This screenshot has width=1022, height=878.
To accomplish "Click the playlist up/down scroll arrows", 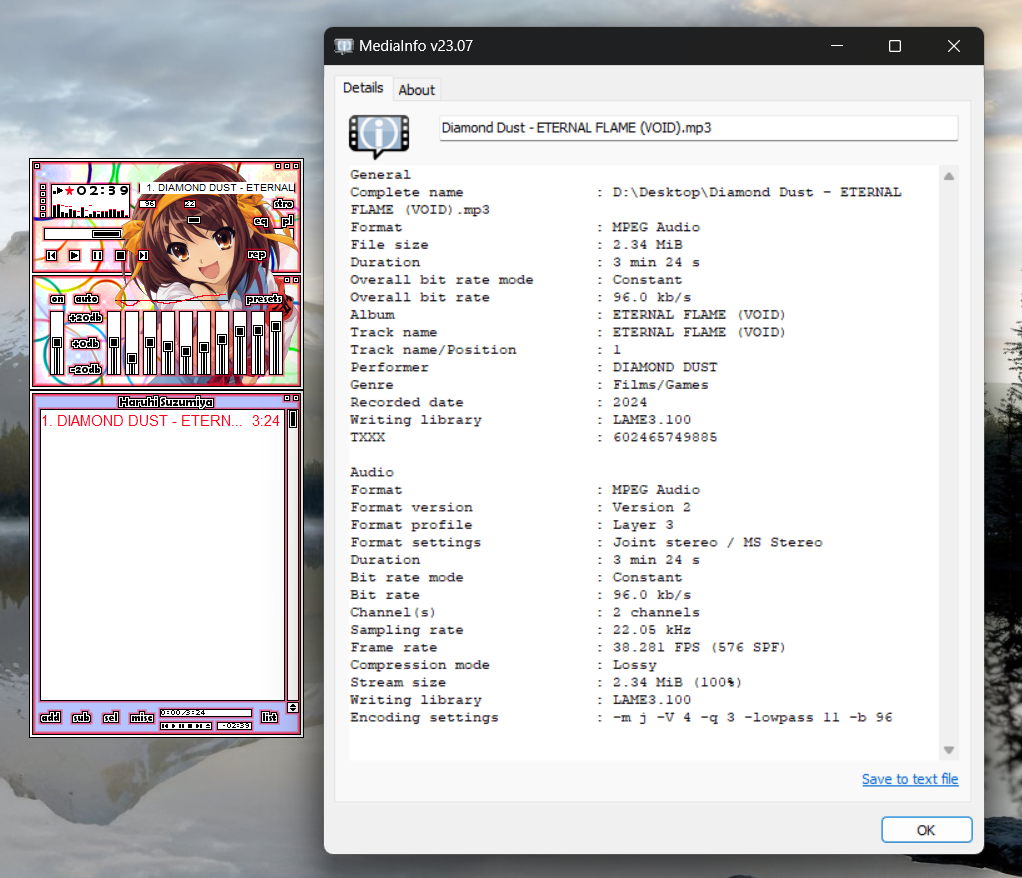I will (x=293, y=707).
